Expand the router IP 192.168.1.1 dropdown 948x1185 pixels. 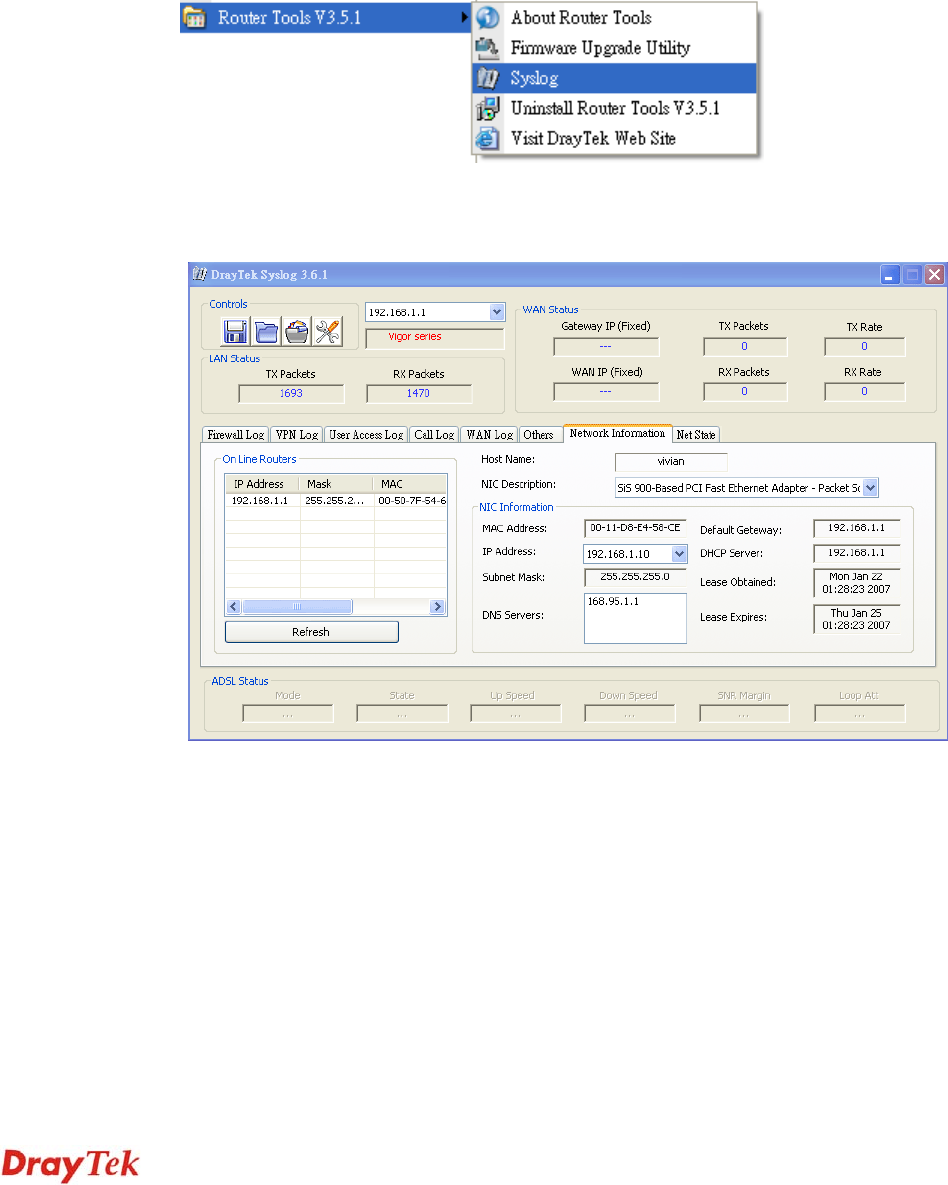coord(497,311)
